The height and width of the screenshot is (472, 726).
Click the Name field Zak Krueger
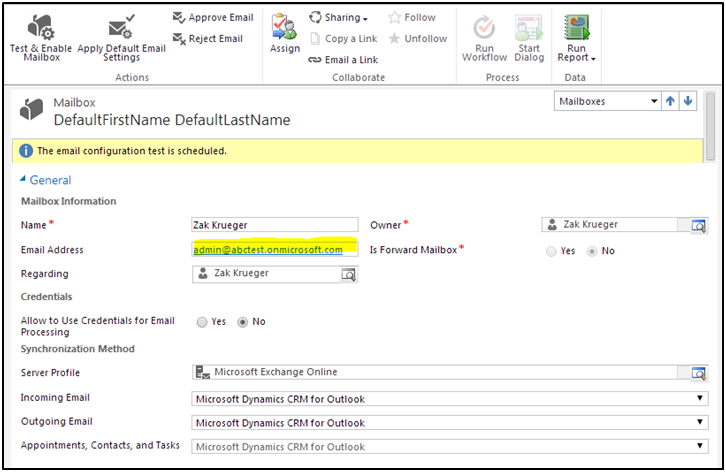[x=275, y=225]
